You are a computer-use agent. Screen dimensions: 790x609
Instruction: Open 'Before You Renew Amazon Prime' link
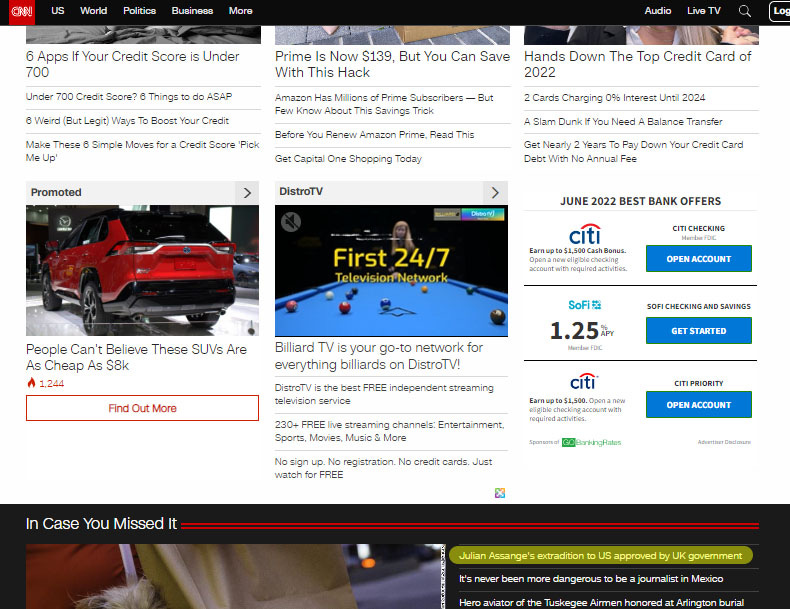374,135
